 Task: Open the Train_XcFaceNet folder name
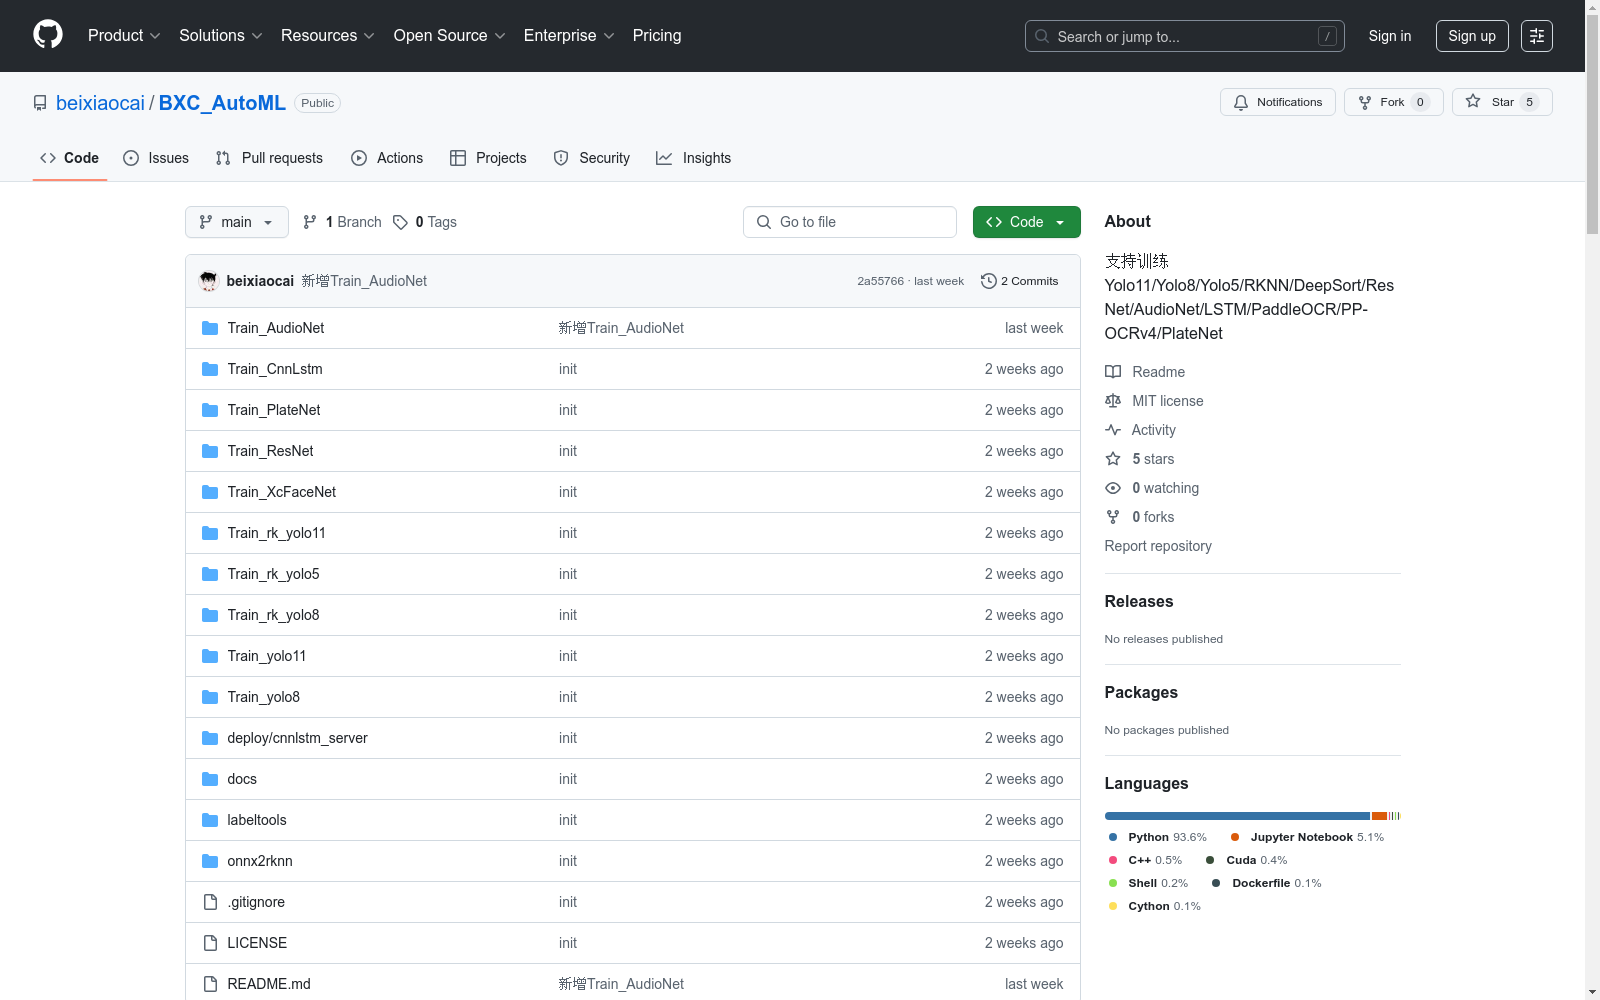coord(281,492)
